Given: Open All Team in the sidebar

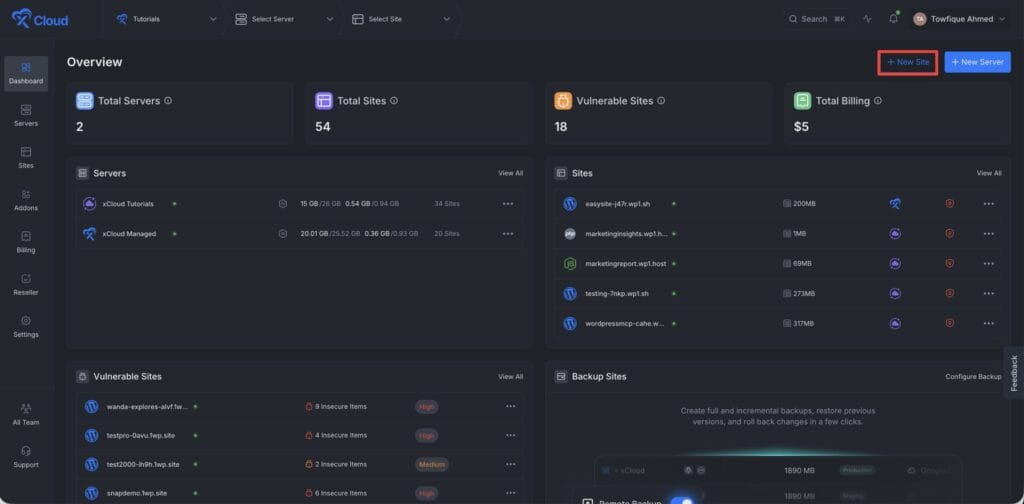Looking at the screenshot, I should (x=26, y=415).
